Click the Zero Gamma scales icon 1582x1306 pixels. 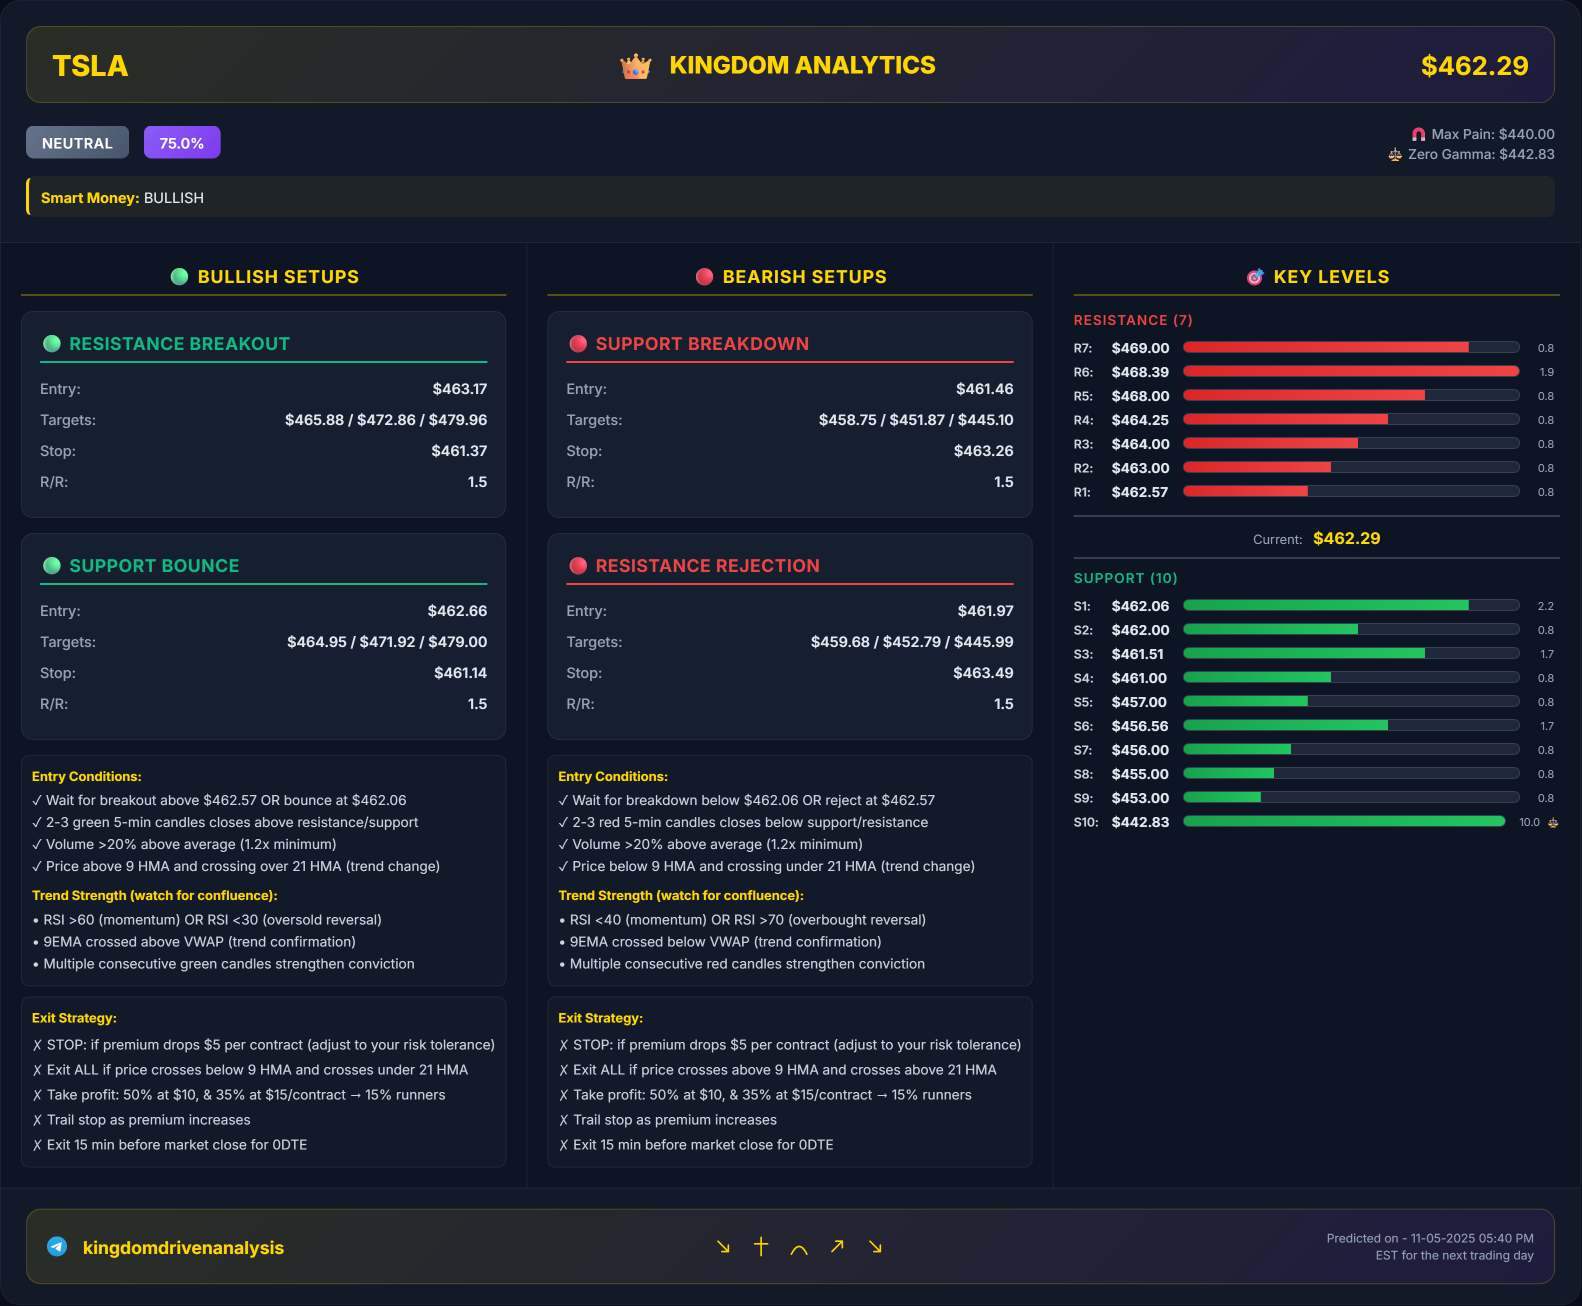1395,155
